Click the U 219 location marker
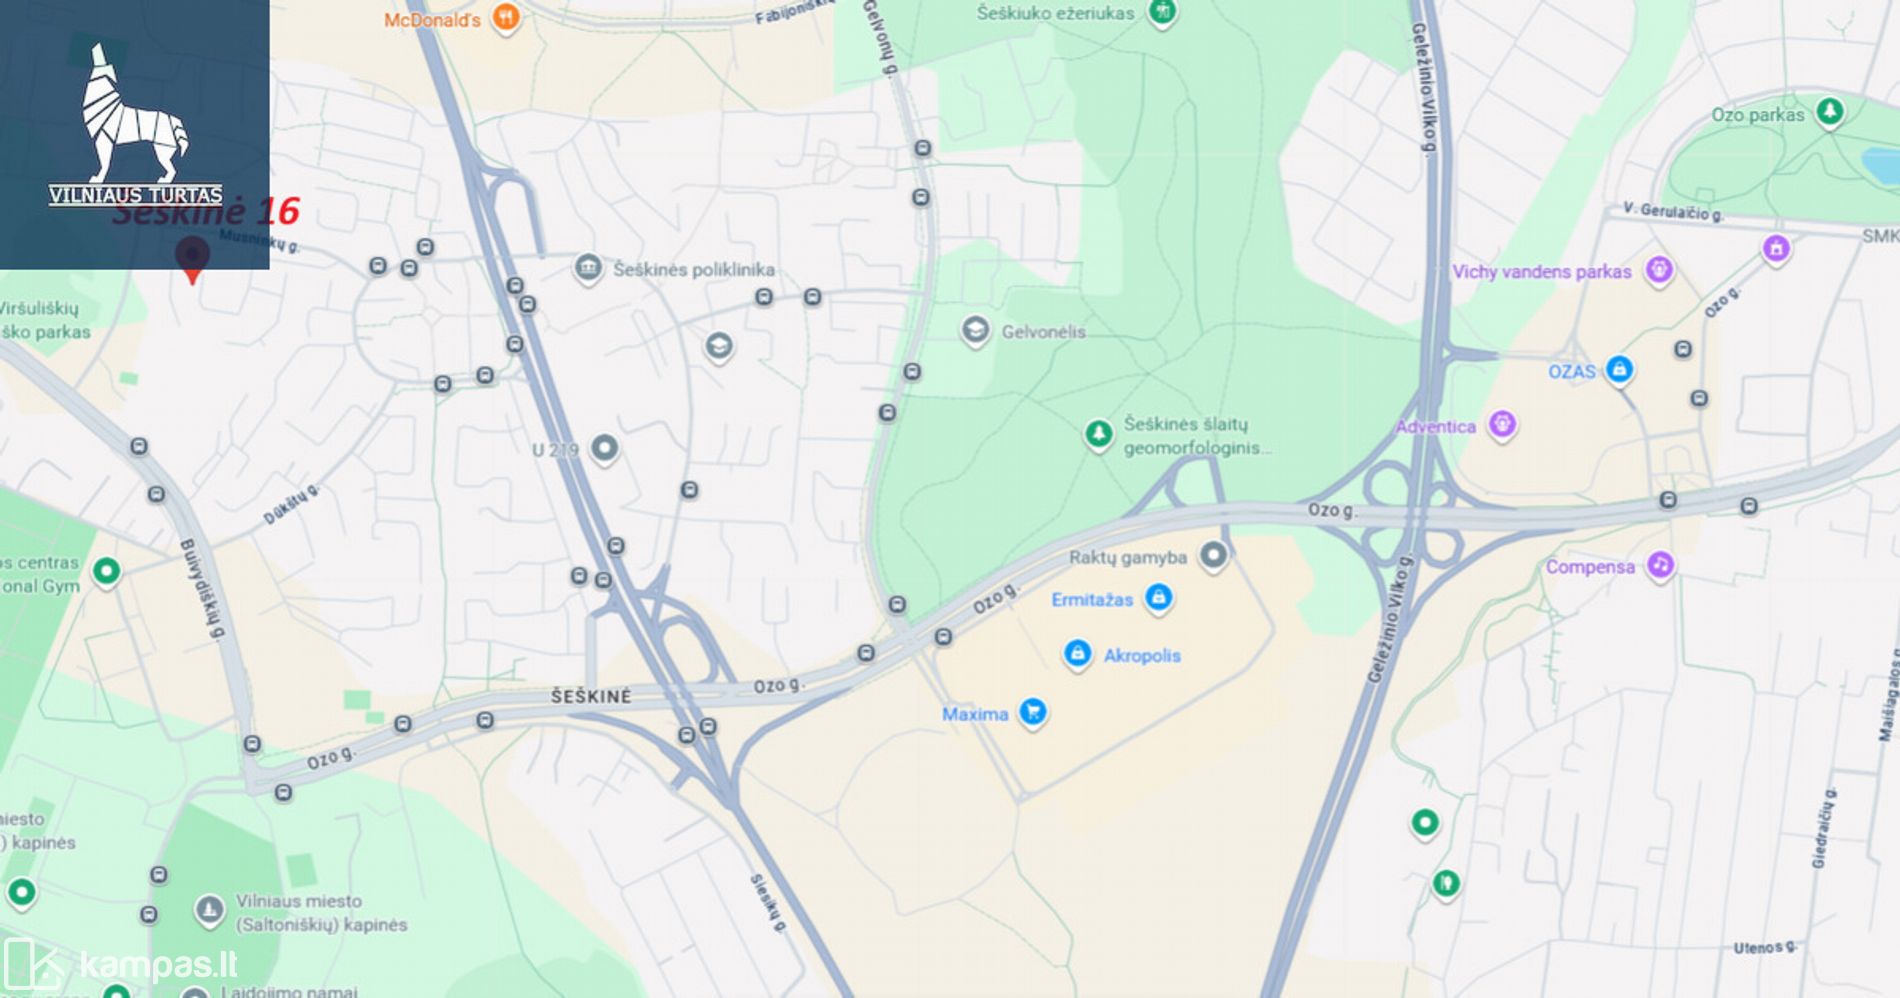 coord(604,448)
